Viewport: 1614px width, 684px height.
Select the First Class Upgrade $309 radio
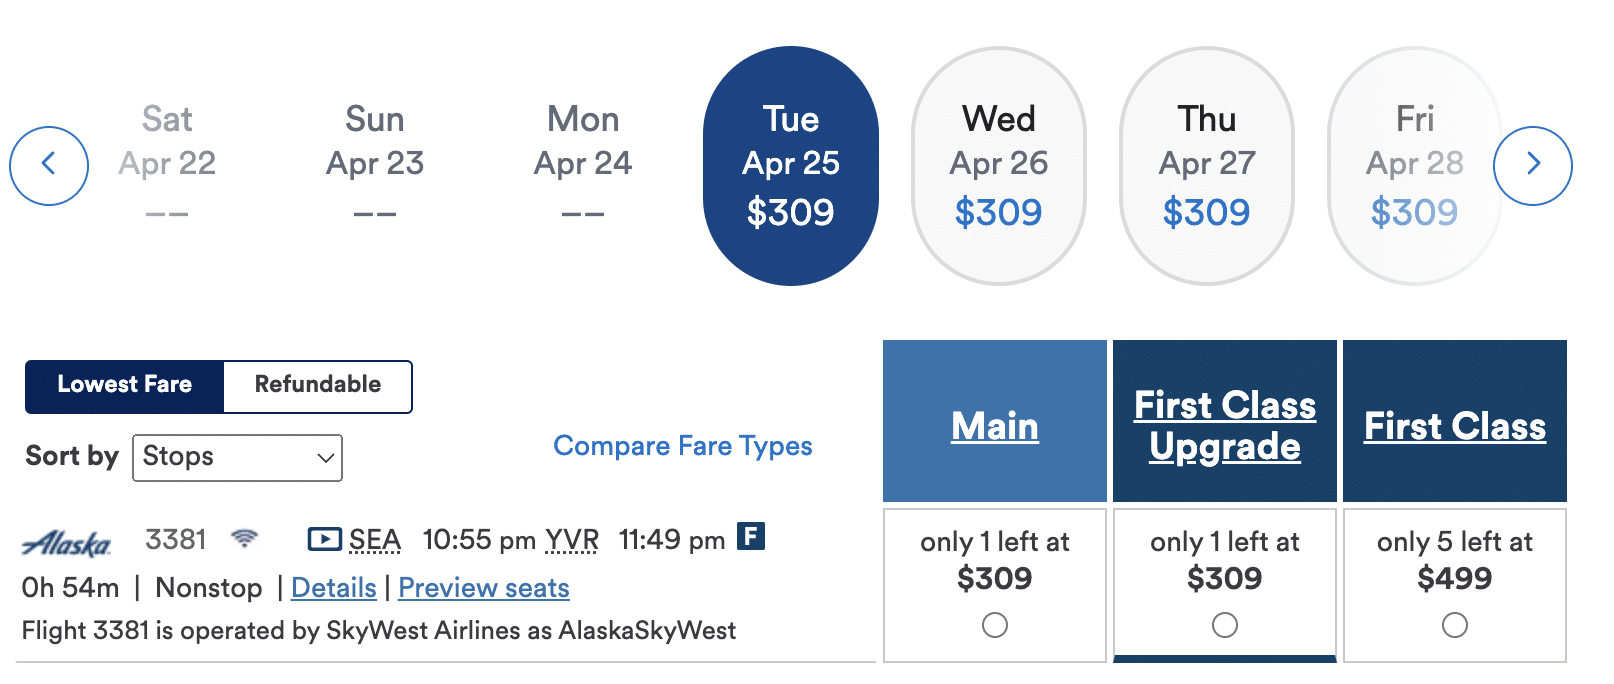pyautogui.click(x=1224, y=625)
